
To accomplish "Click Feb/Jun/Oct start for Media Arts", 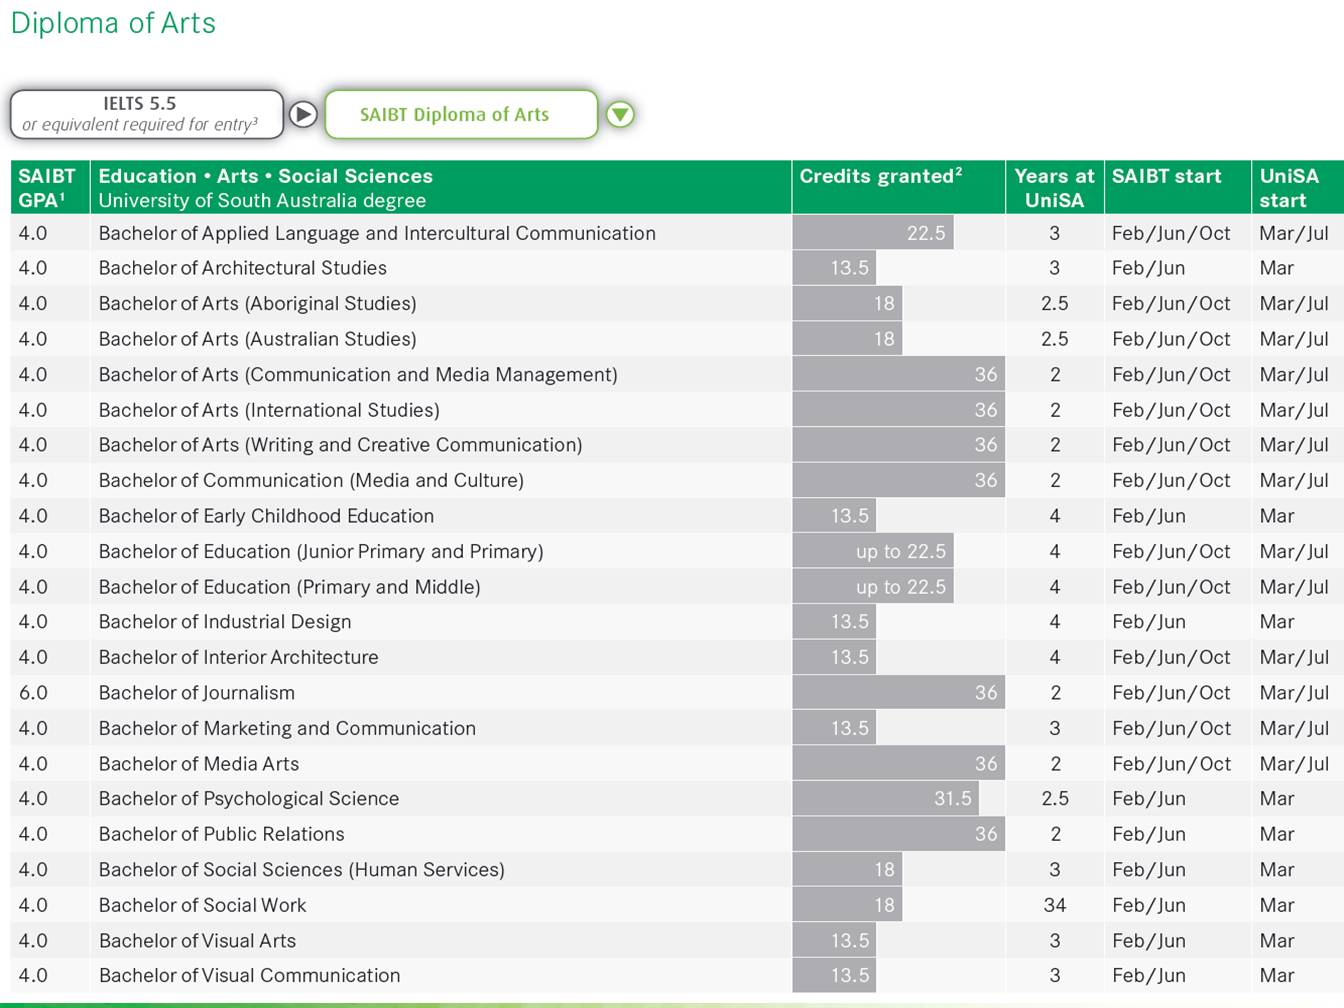I will coord(1171,764).
